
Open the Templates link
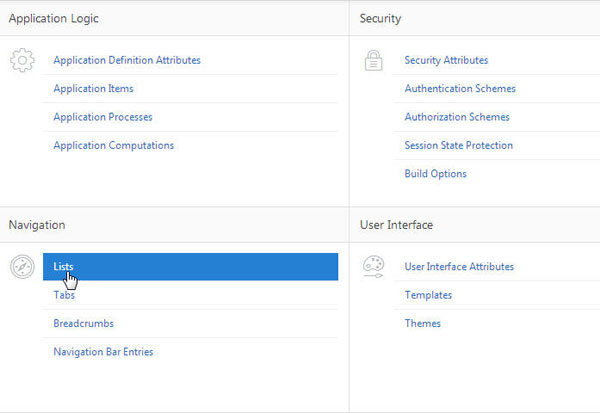point(428,295)
